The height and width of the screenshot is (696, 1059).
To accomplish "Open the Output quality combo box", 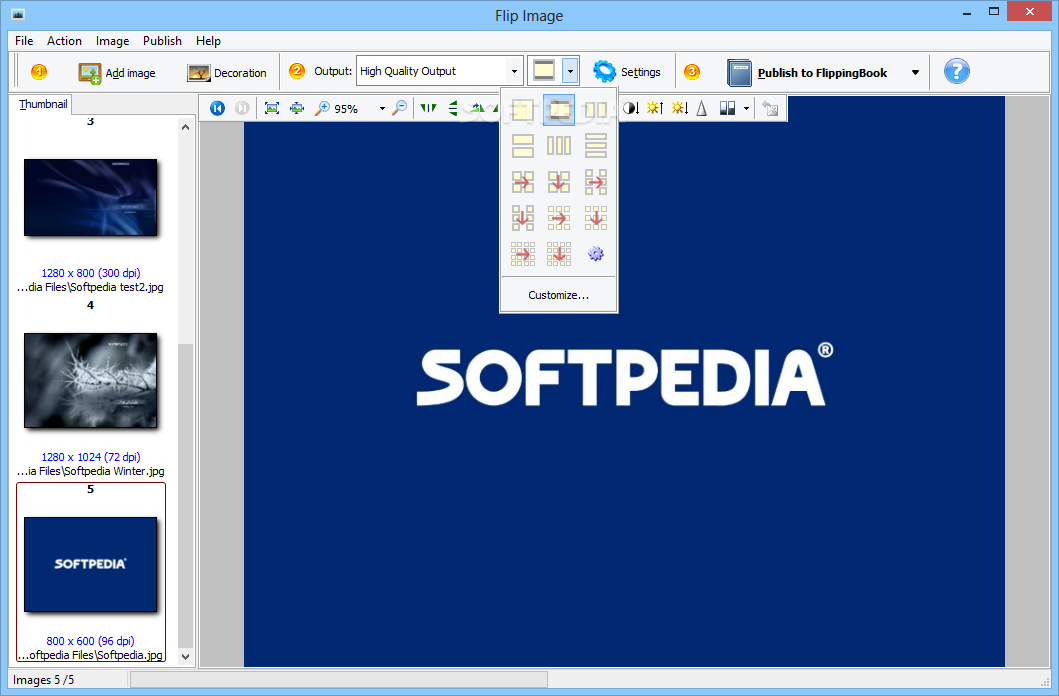I will 439,71.
